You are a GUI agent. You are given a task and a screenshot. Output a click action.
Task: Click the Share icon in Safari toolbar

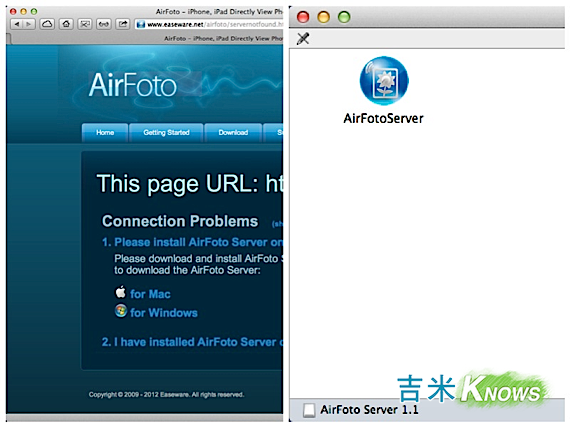pyautogui.click(x=123, y=24)
